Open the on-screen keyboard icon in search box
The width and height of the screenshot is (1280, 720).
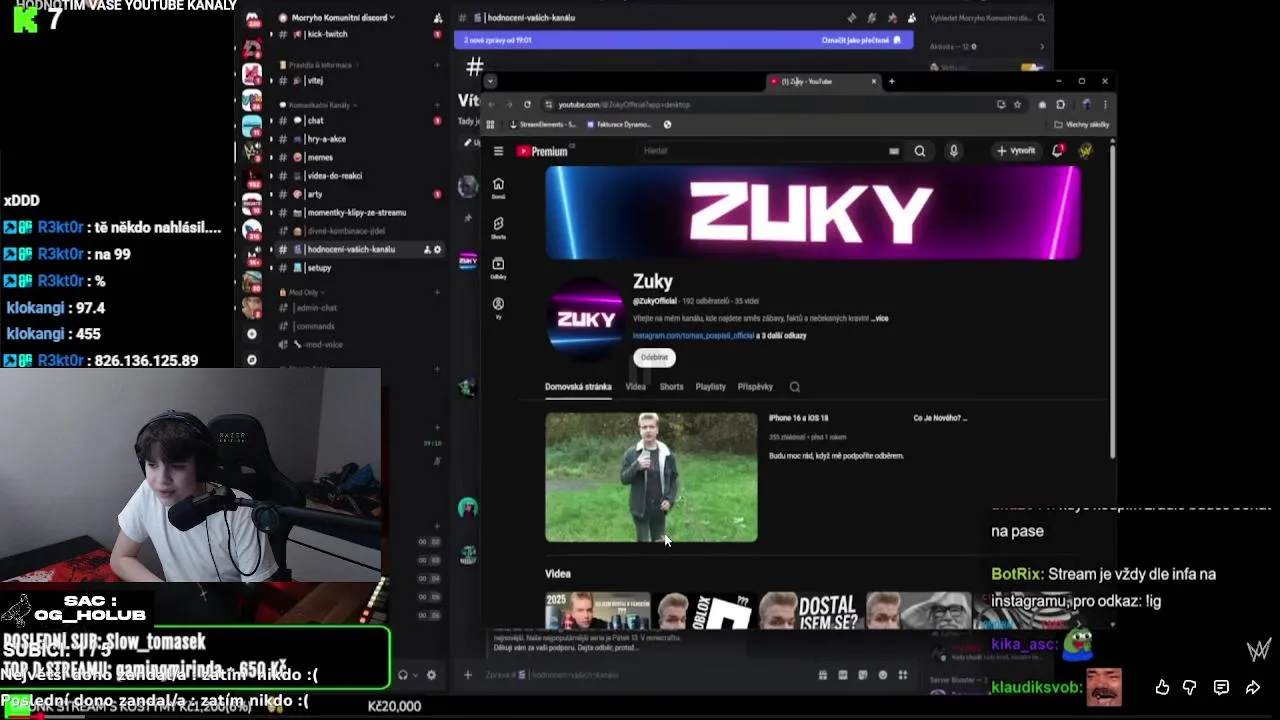tap(894, 151)
